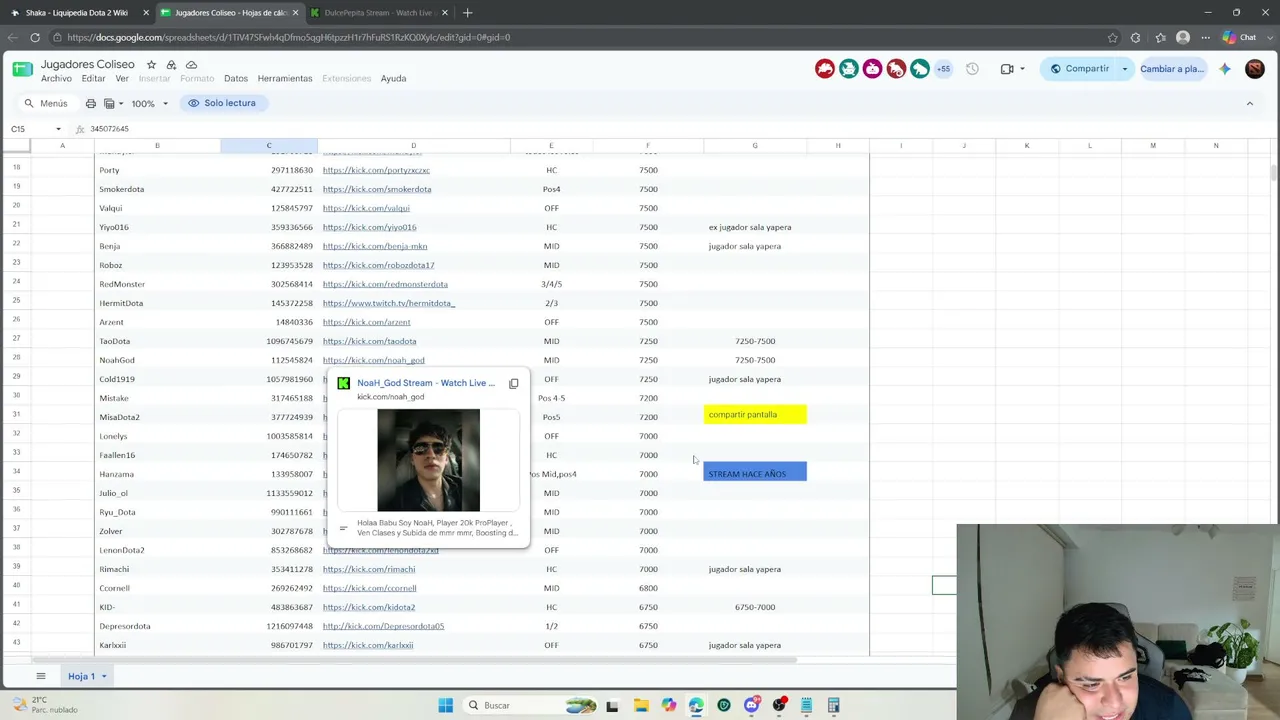Screen dimensions: 1280x720
Task: Open the kick.com/valqui link
Action: click(366, 208)
